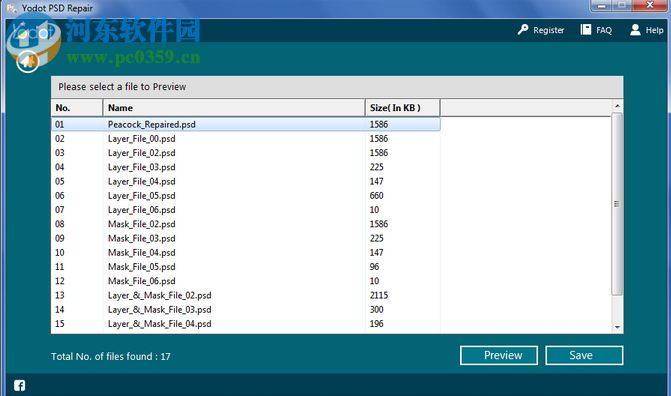The height and width of the screenshot is (396, 671).
Task: Sort by the Name column header
Action: click(234, 108)
